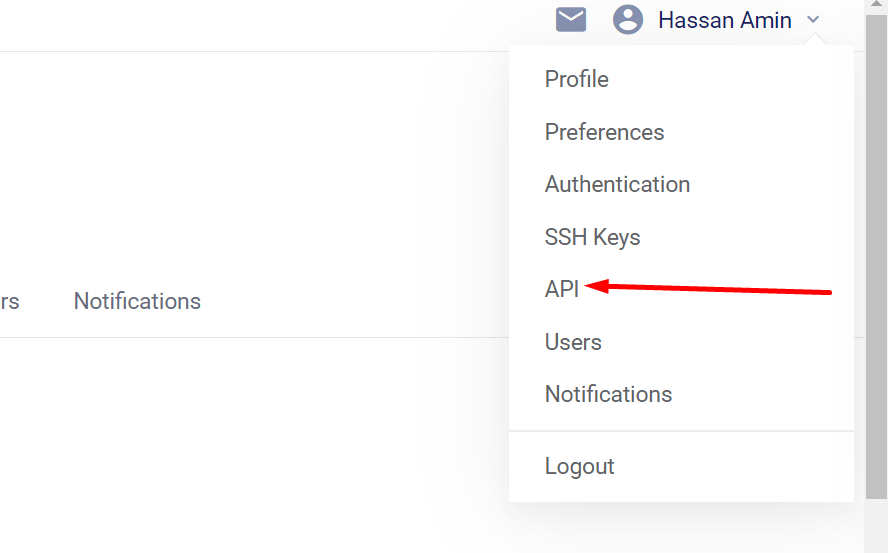888x553 pixels.
Task: Click the vertical scrollbar thumb
Action: (876, 256)
